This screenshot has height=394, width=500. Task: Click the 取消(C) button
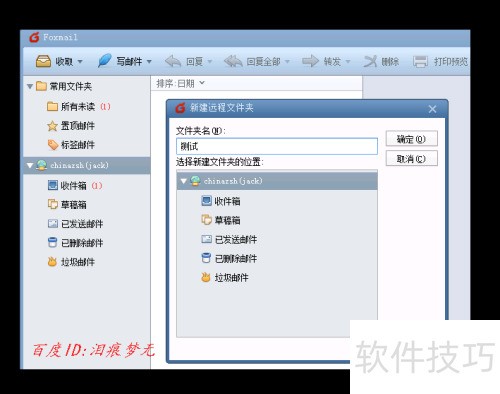pos(411,159)
